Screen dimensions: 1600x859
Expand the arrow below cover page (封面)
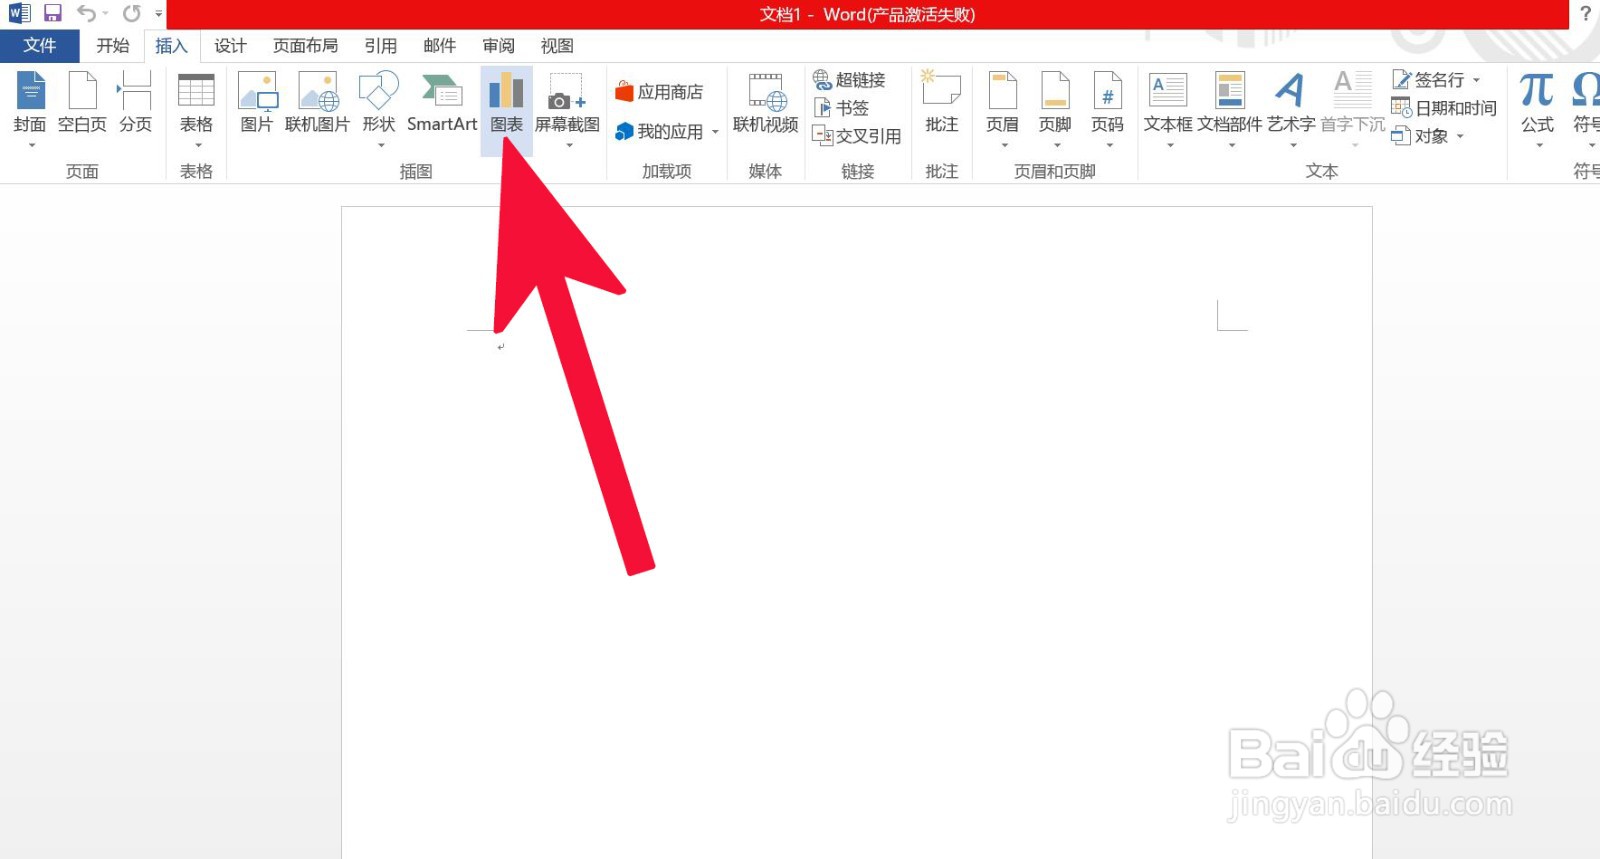click(x=31, y=146)
